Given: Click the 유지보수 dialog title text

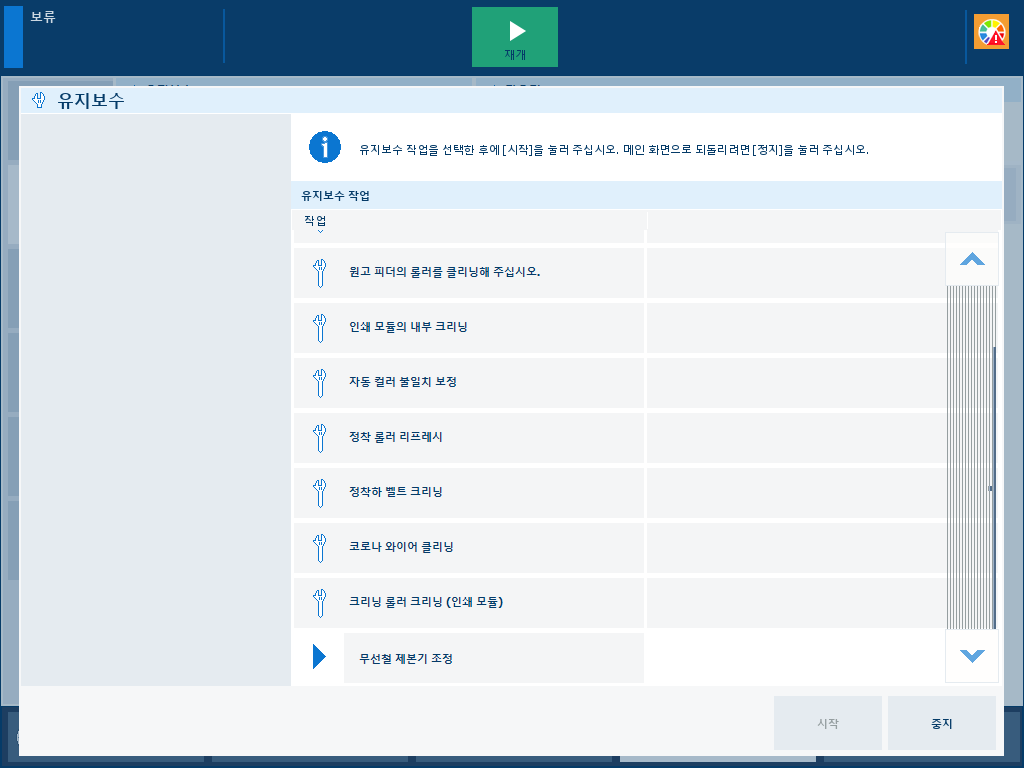Looking at the screenshot, I should point(91,100).
